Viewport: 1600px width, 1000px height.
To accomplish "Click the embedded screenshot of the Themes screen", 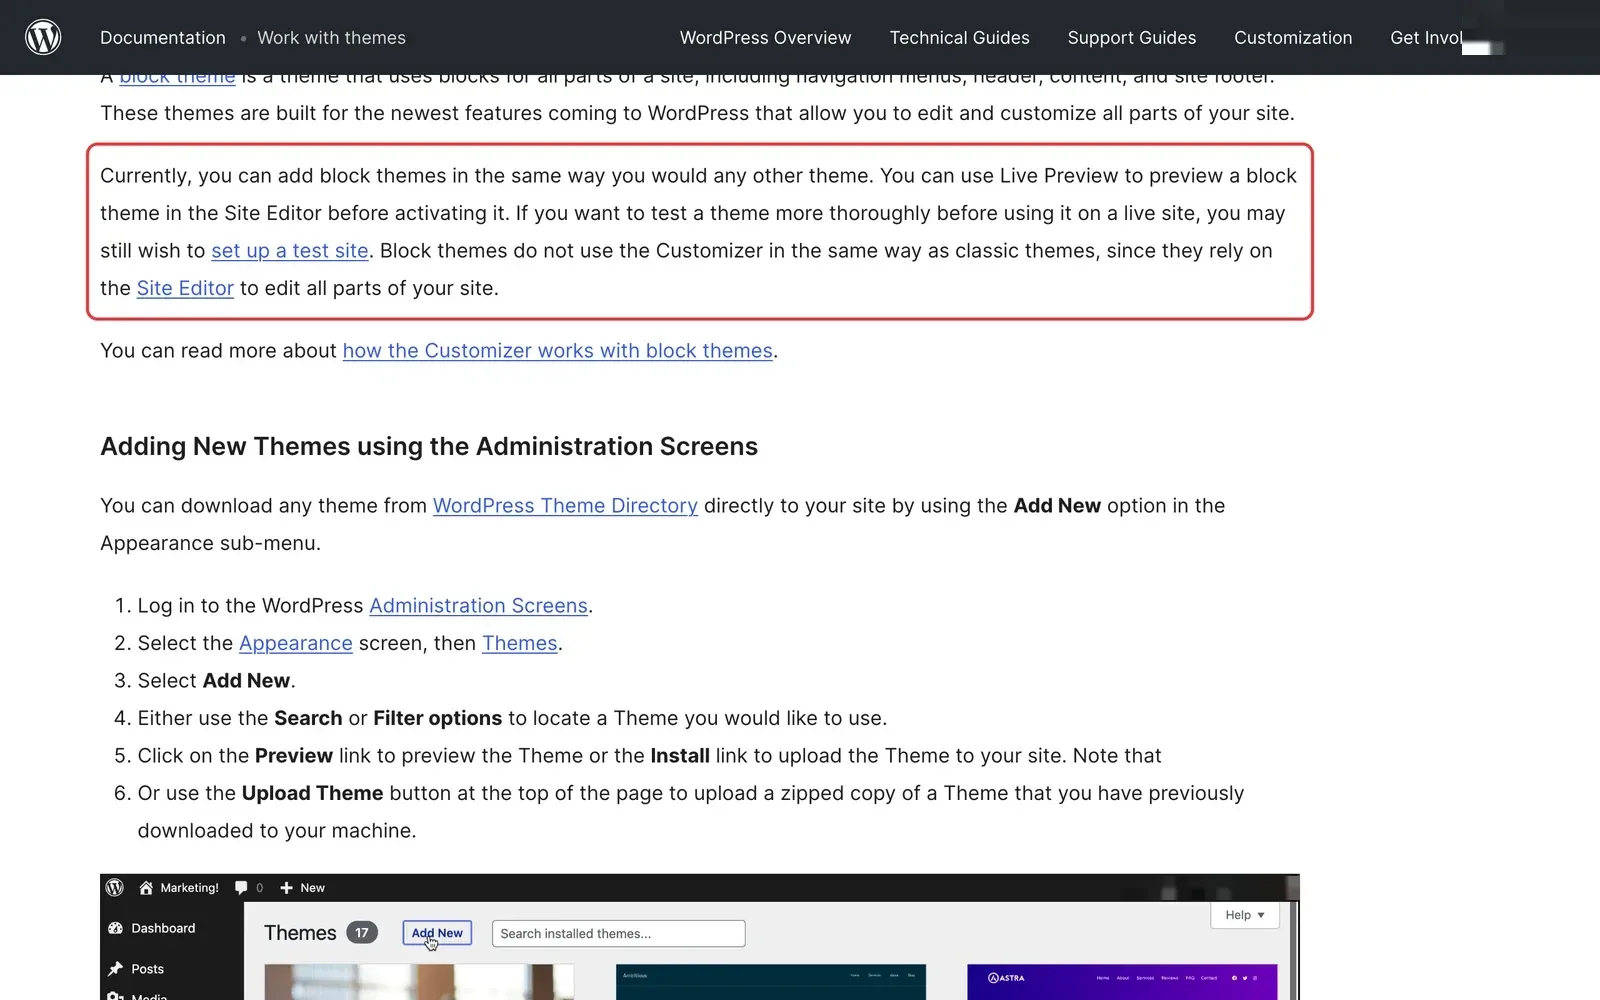I will [x=700, y=937].
